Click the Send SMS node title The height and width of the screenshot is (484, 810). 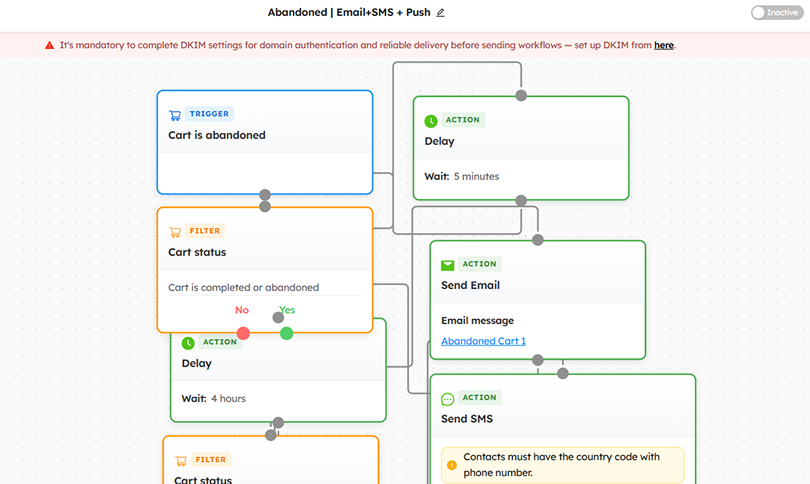pyautogui.click(x=467, y=419)
